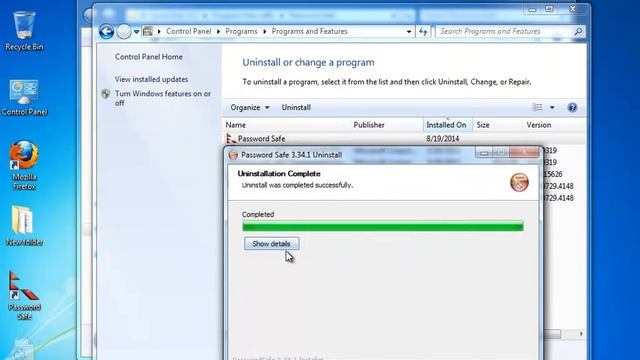Close the Password Safe Uninstall dialog
640x360 pixels.
click(x=524, y=153)
